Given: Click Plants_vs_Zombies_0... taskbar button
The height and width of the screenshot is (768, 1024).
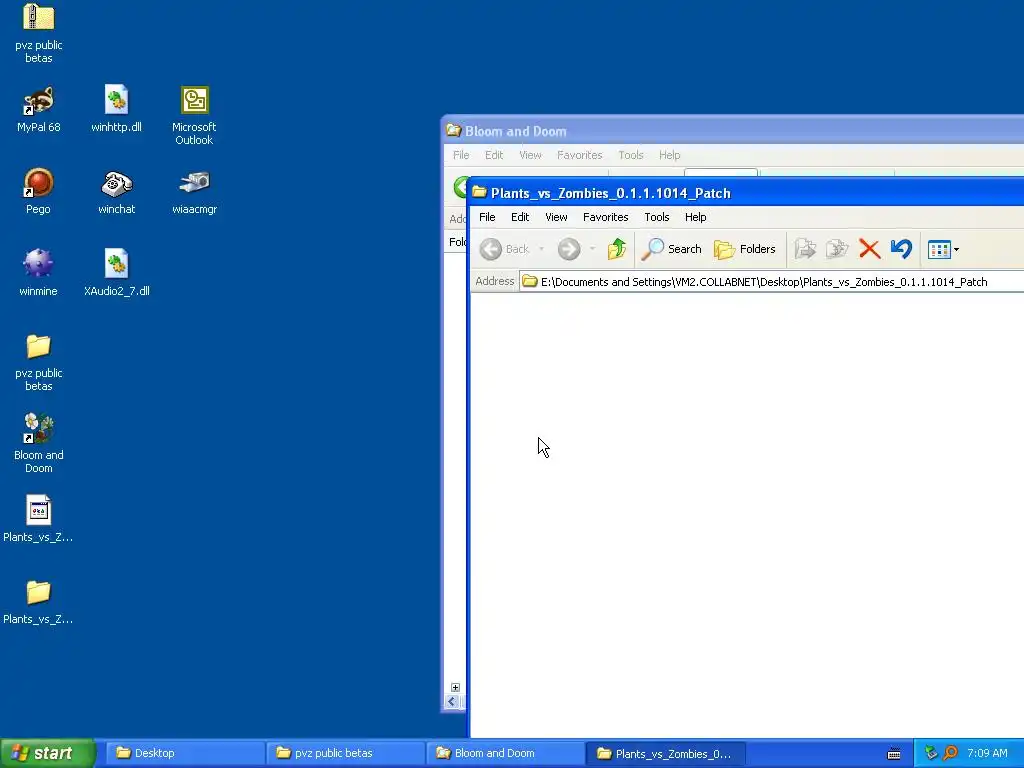Looking at the screenshot, I should (665, 753).
